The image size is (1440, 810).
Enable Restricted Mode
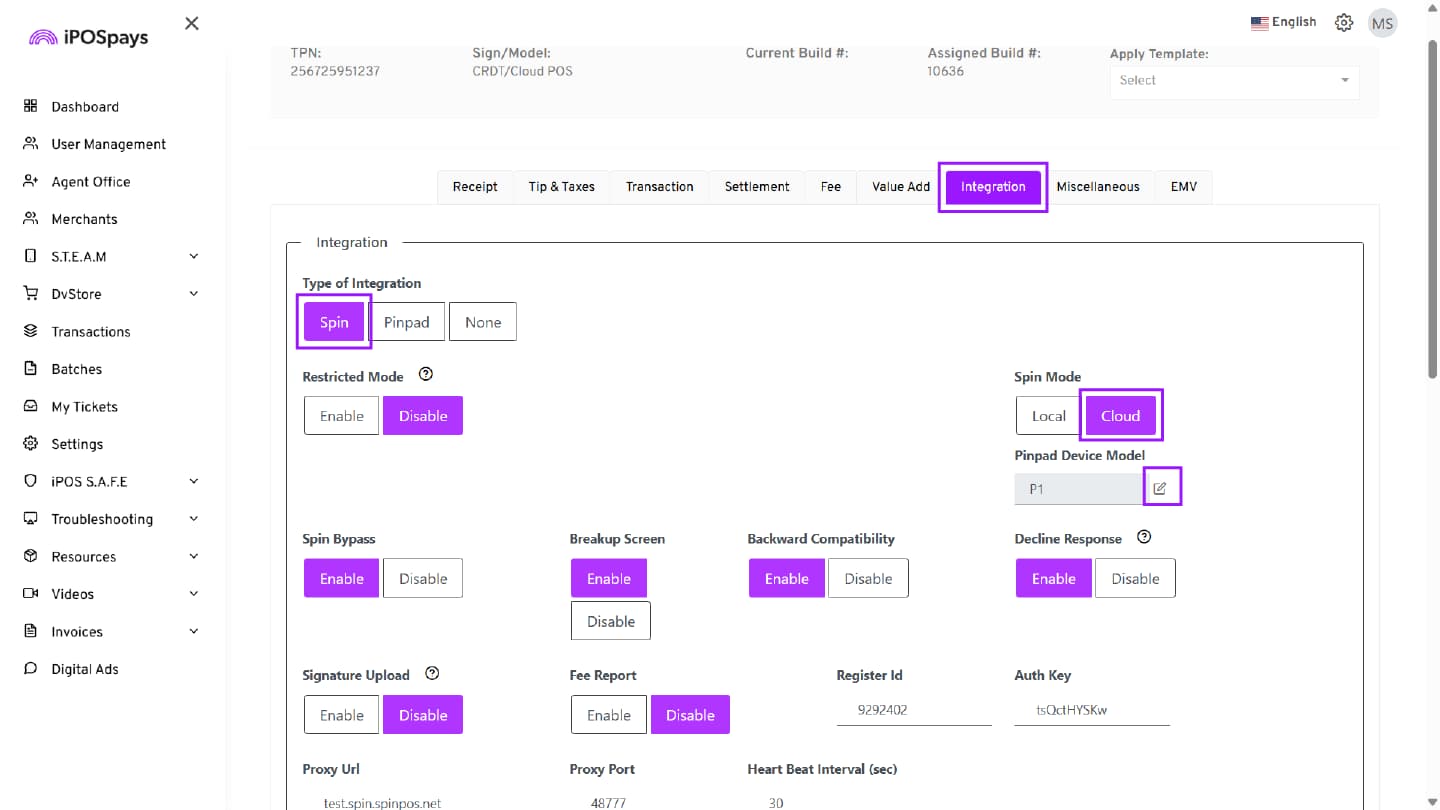(341, 416)
